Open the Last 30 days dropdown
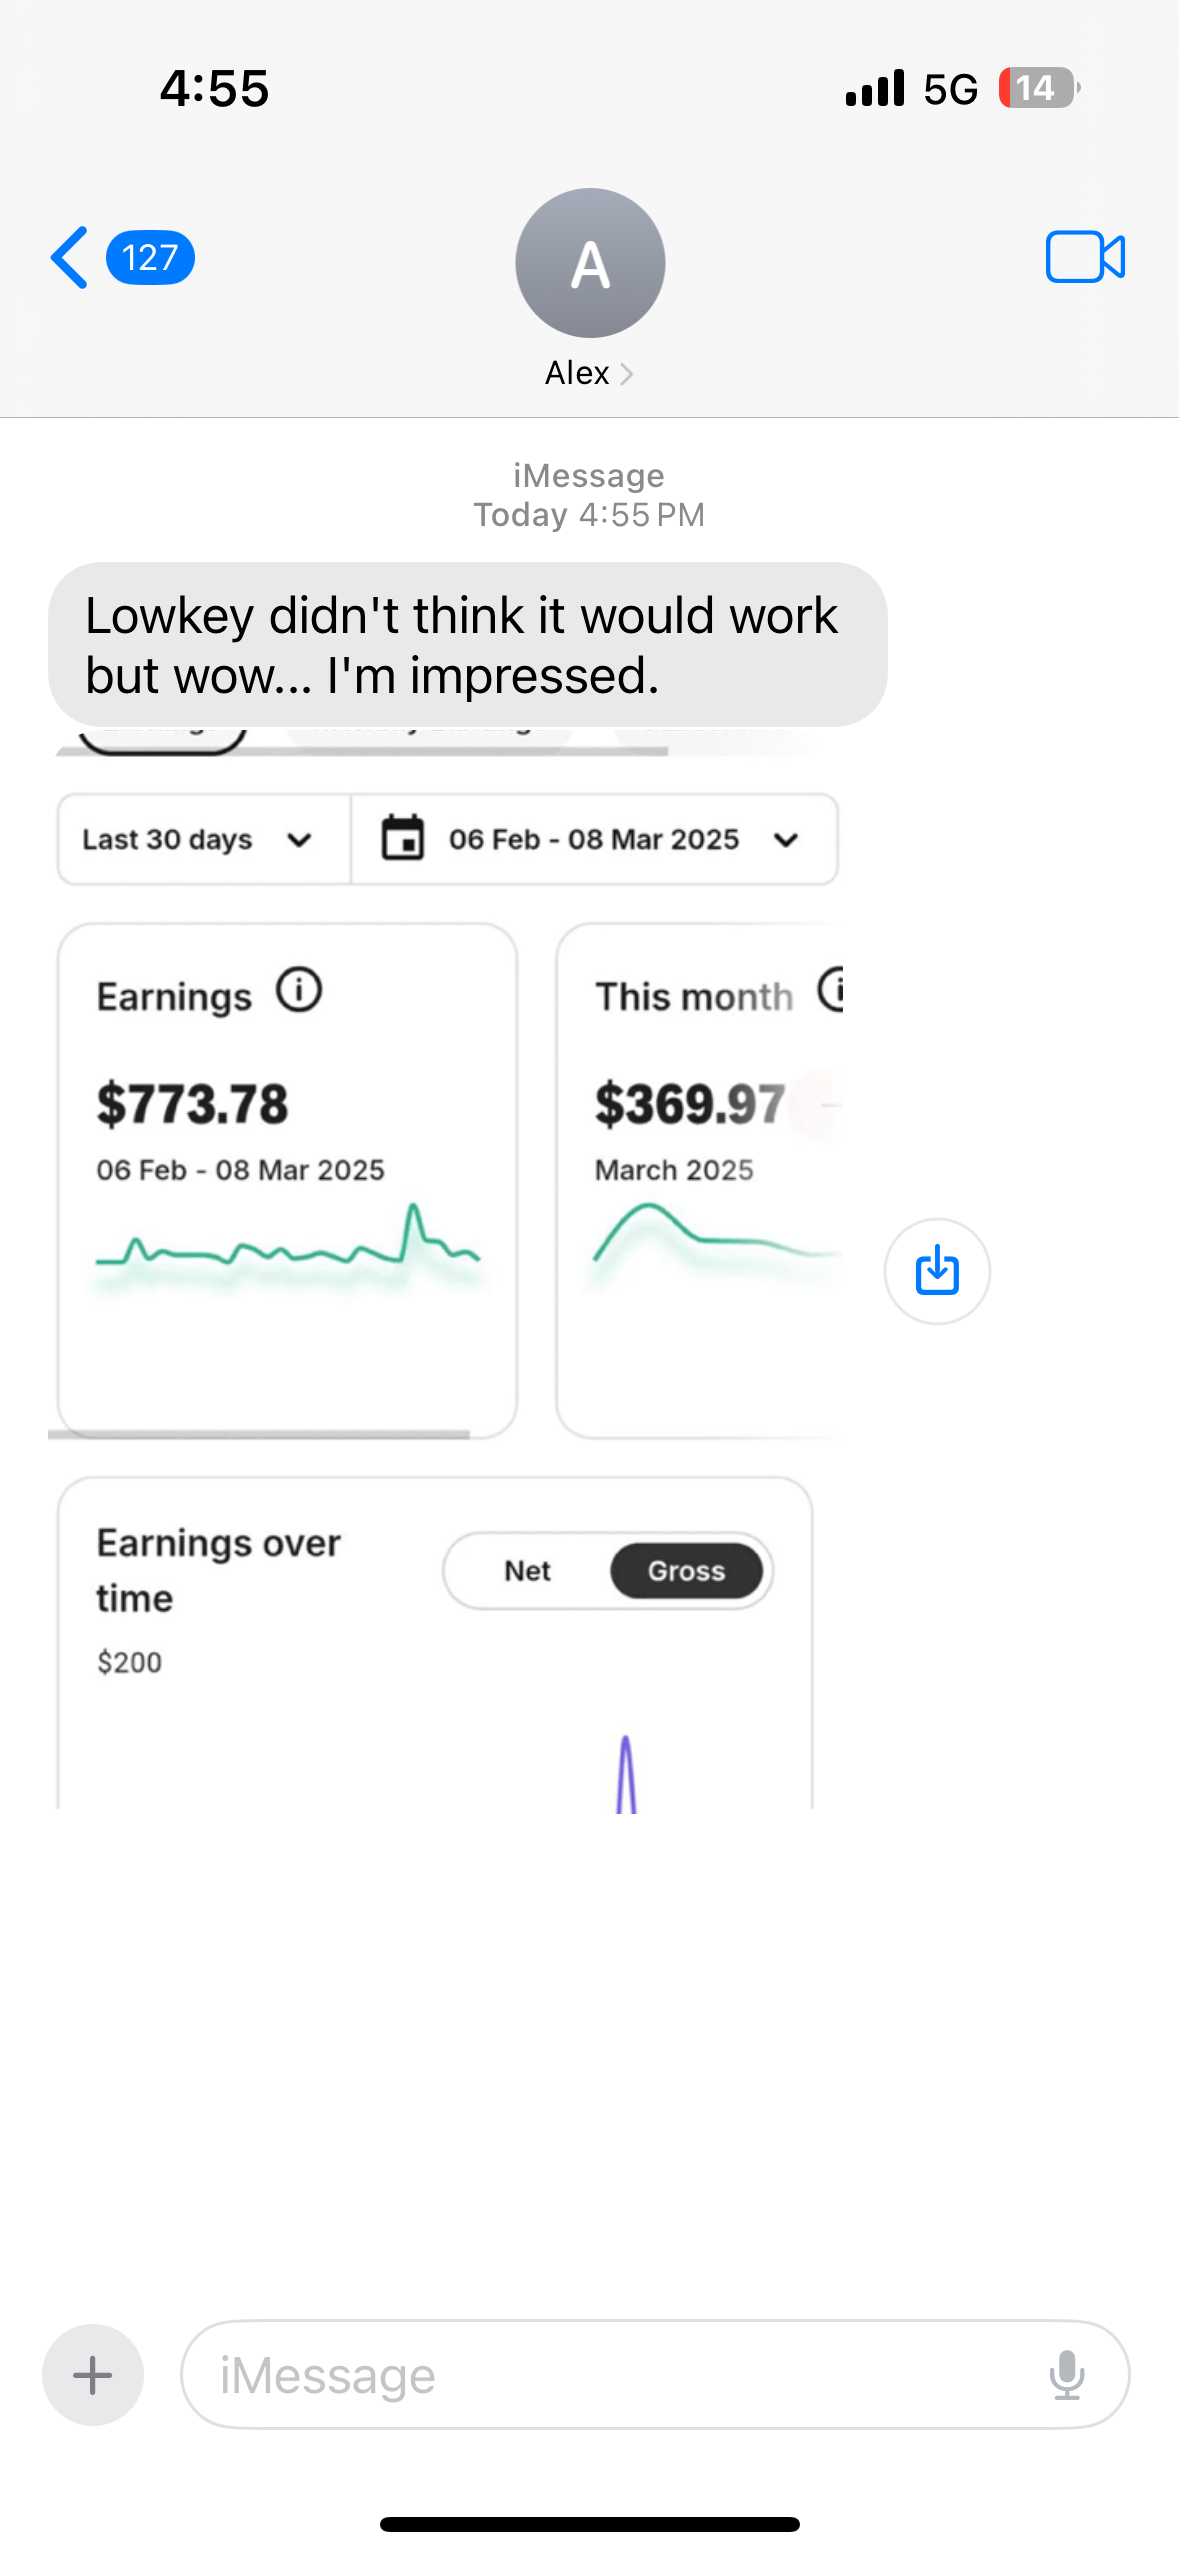The width and height of the screenshot is (1179, 2556). tap(200, 839)
